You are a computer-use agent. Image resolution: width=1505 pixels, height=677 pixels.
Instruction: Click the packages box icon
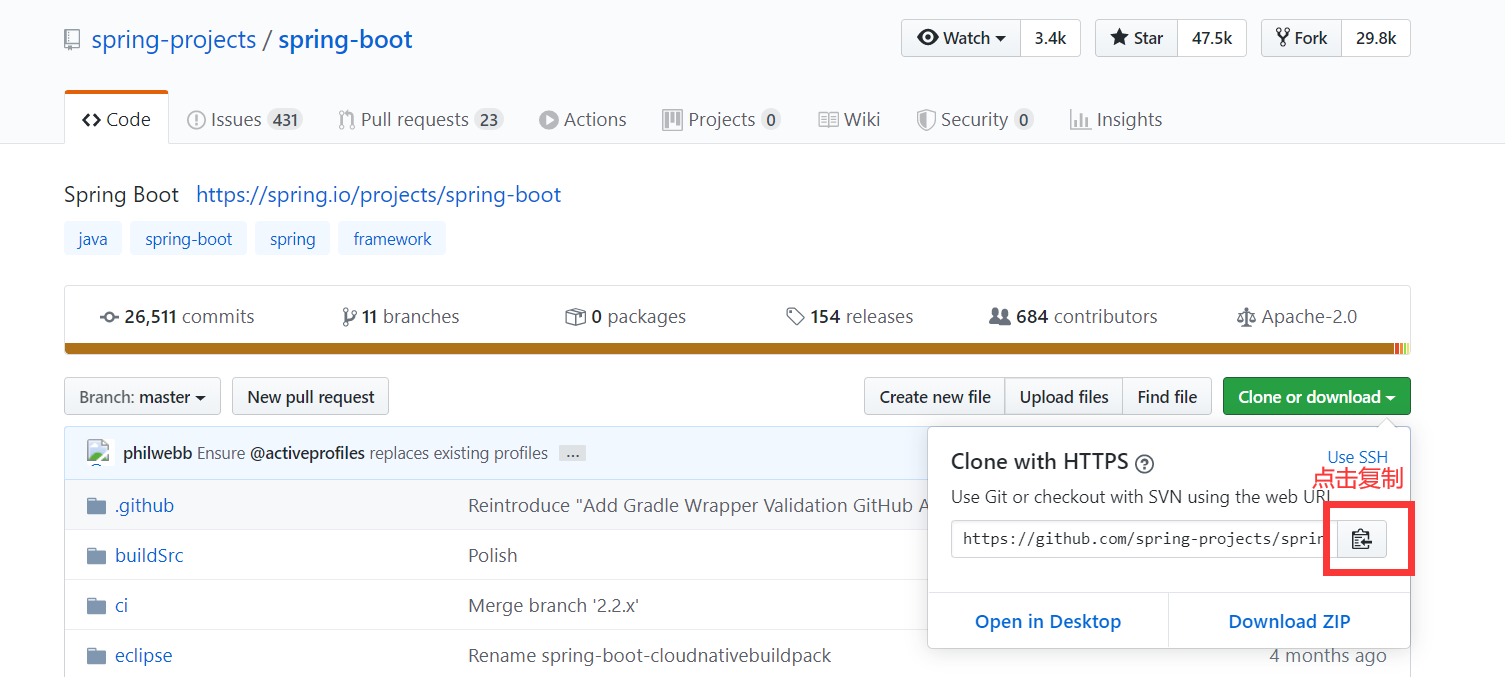575,317
